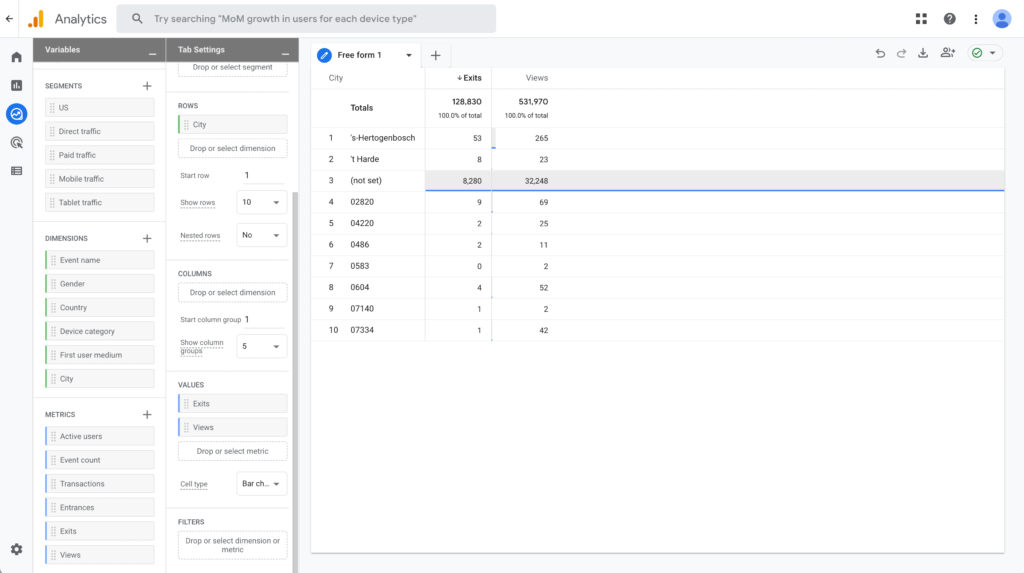This screenshot has height=573, width=1024.
Task: Expand the Nested rows dropdown
Action: coord(262,235)
